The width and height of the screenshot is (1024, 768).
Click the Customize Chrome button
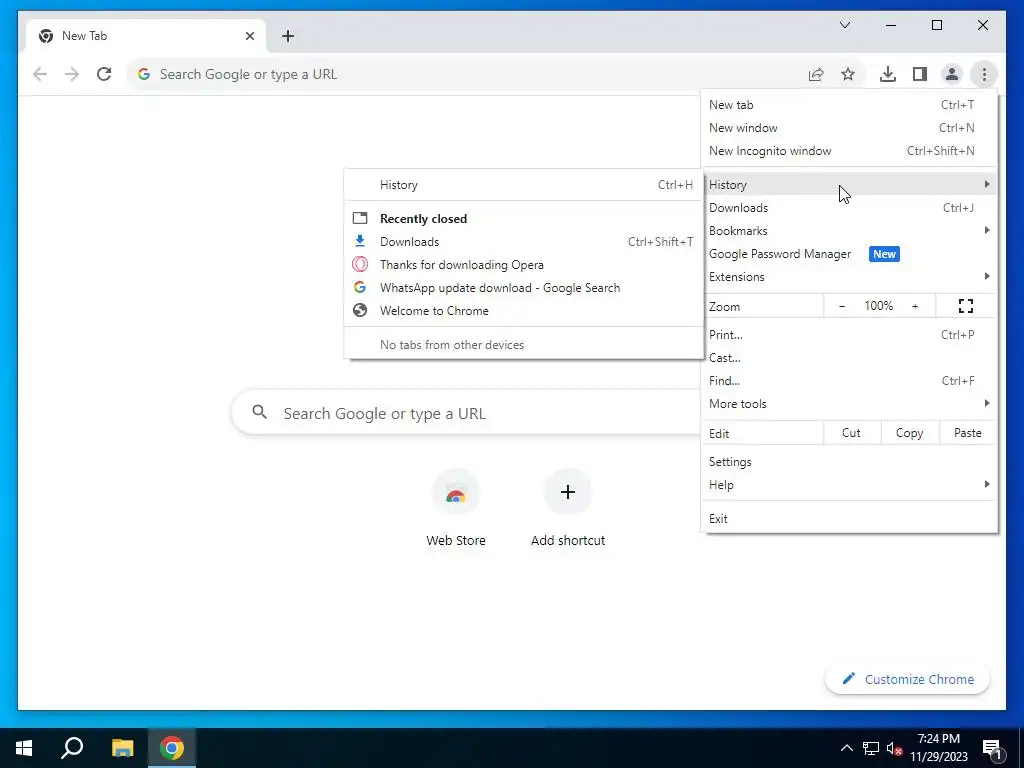point(907,679)
